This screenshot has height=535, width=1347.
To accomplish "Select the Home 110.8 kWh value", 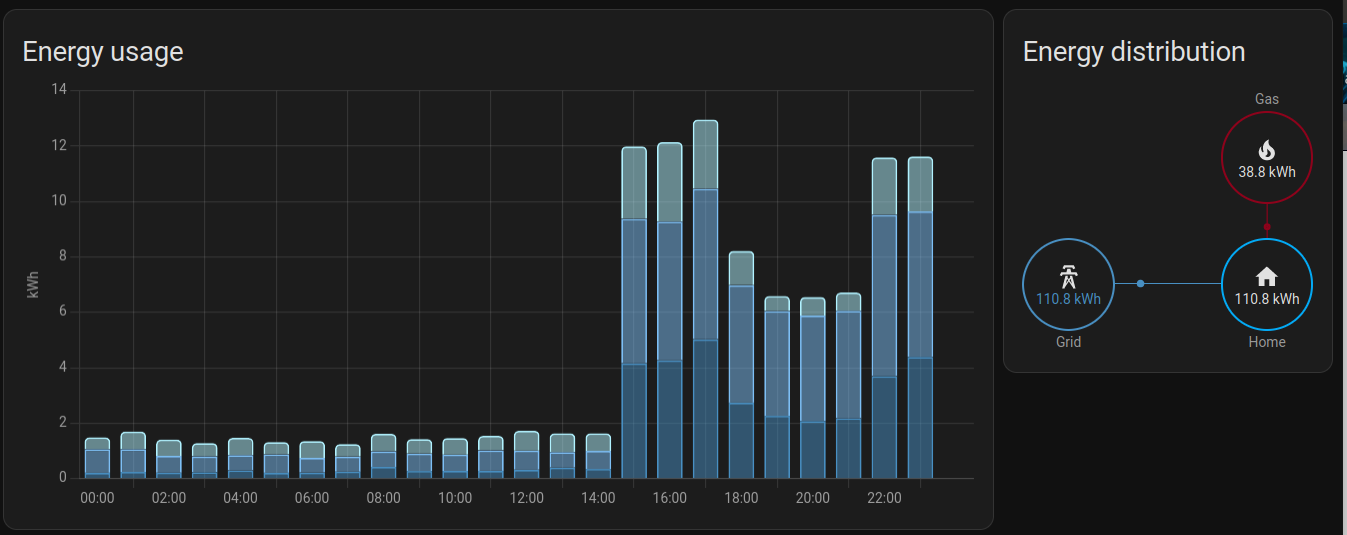I will (x=1266, y=299).
